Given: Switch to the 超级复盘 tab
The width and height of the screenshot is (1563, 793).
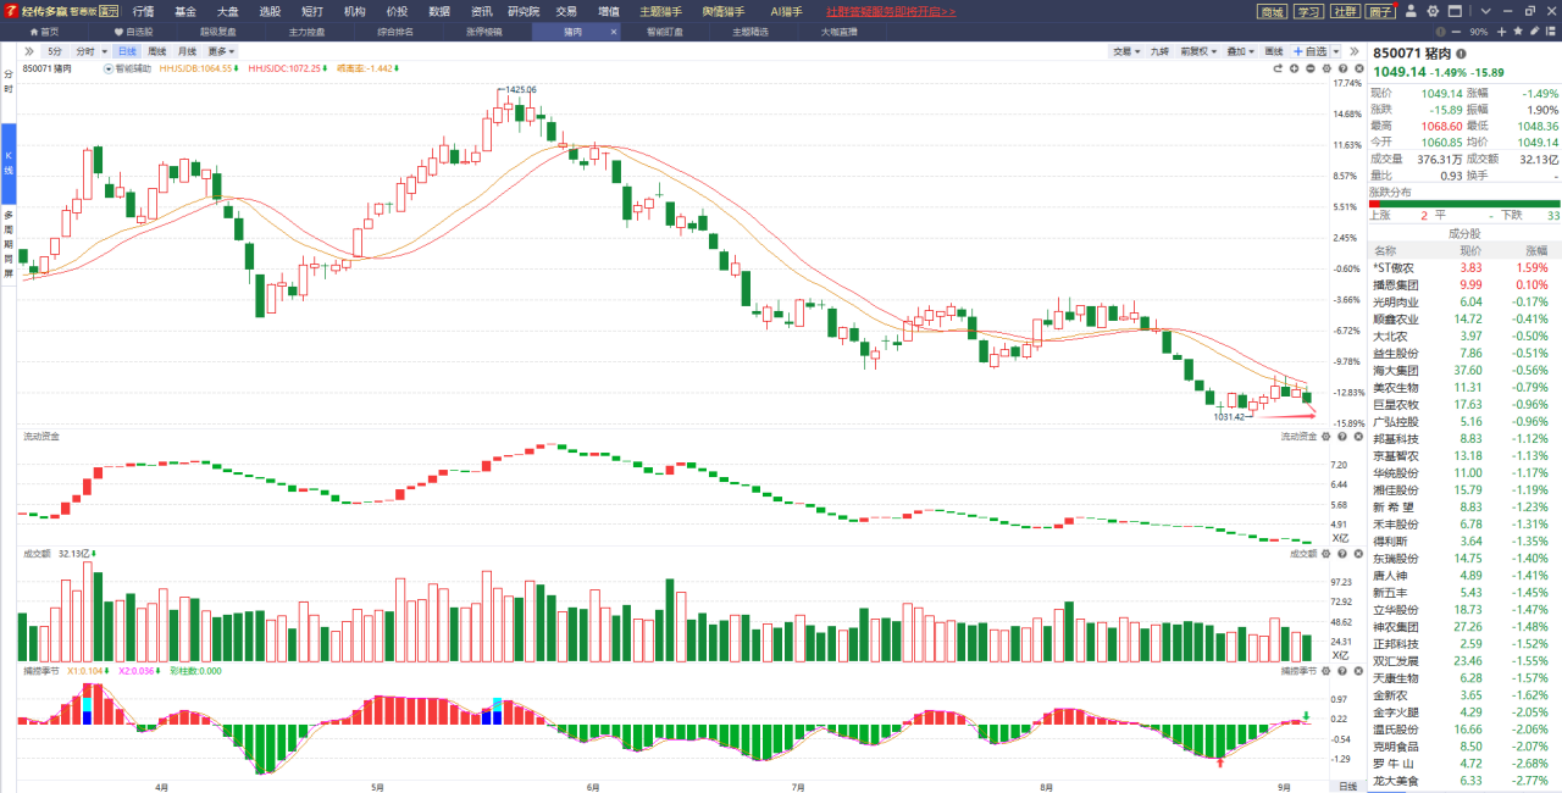Looking at the screenshot, I should pos(218,32).
